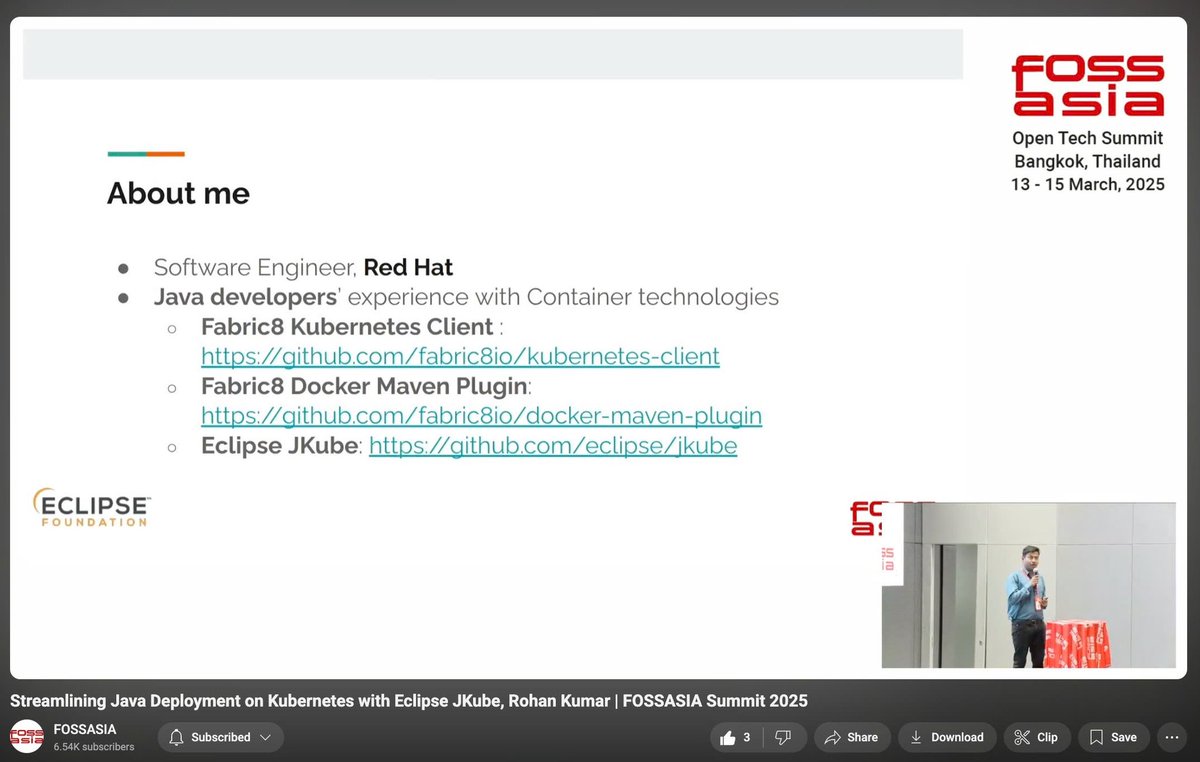The width and height of the screenshot is (1200, 762).
Task: Click the 13 - 15 March, 2025 date text
Action: (x=1088, y=185)
